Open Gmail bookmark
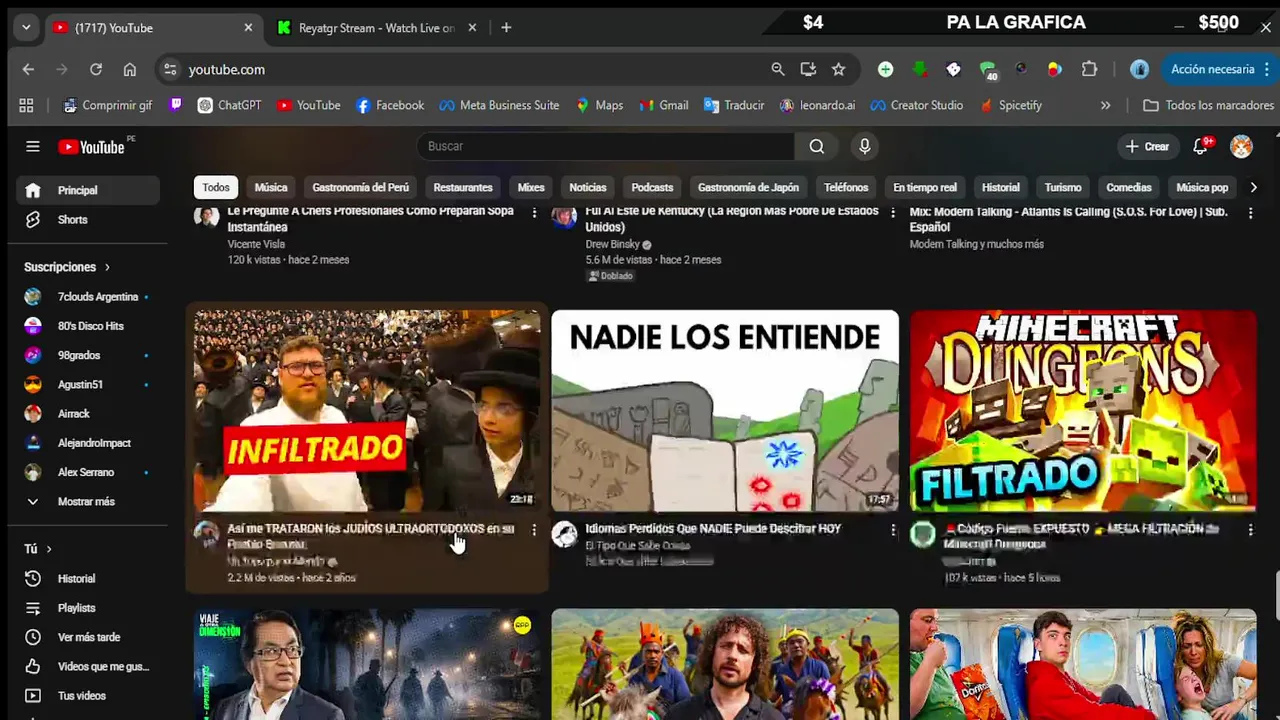The image size is (1280, 720). coord(663,105)
